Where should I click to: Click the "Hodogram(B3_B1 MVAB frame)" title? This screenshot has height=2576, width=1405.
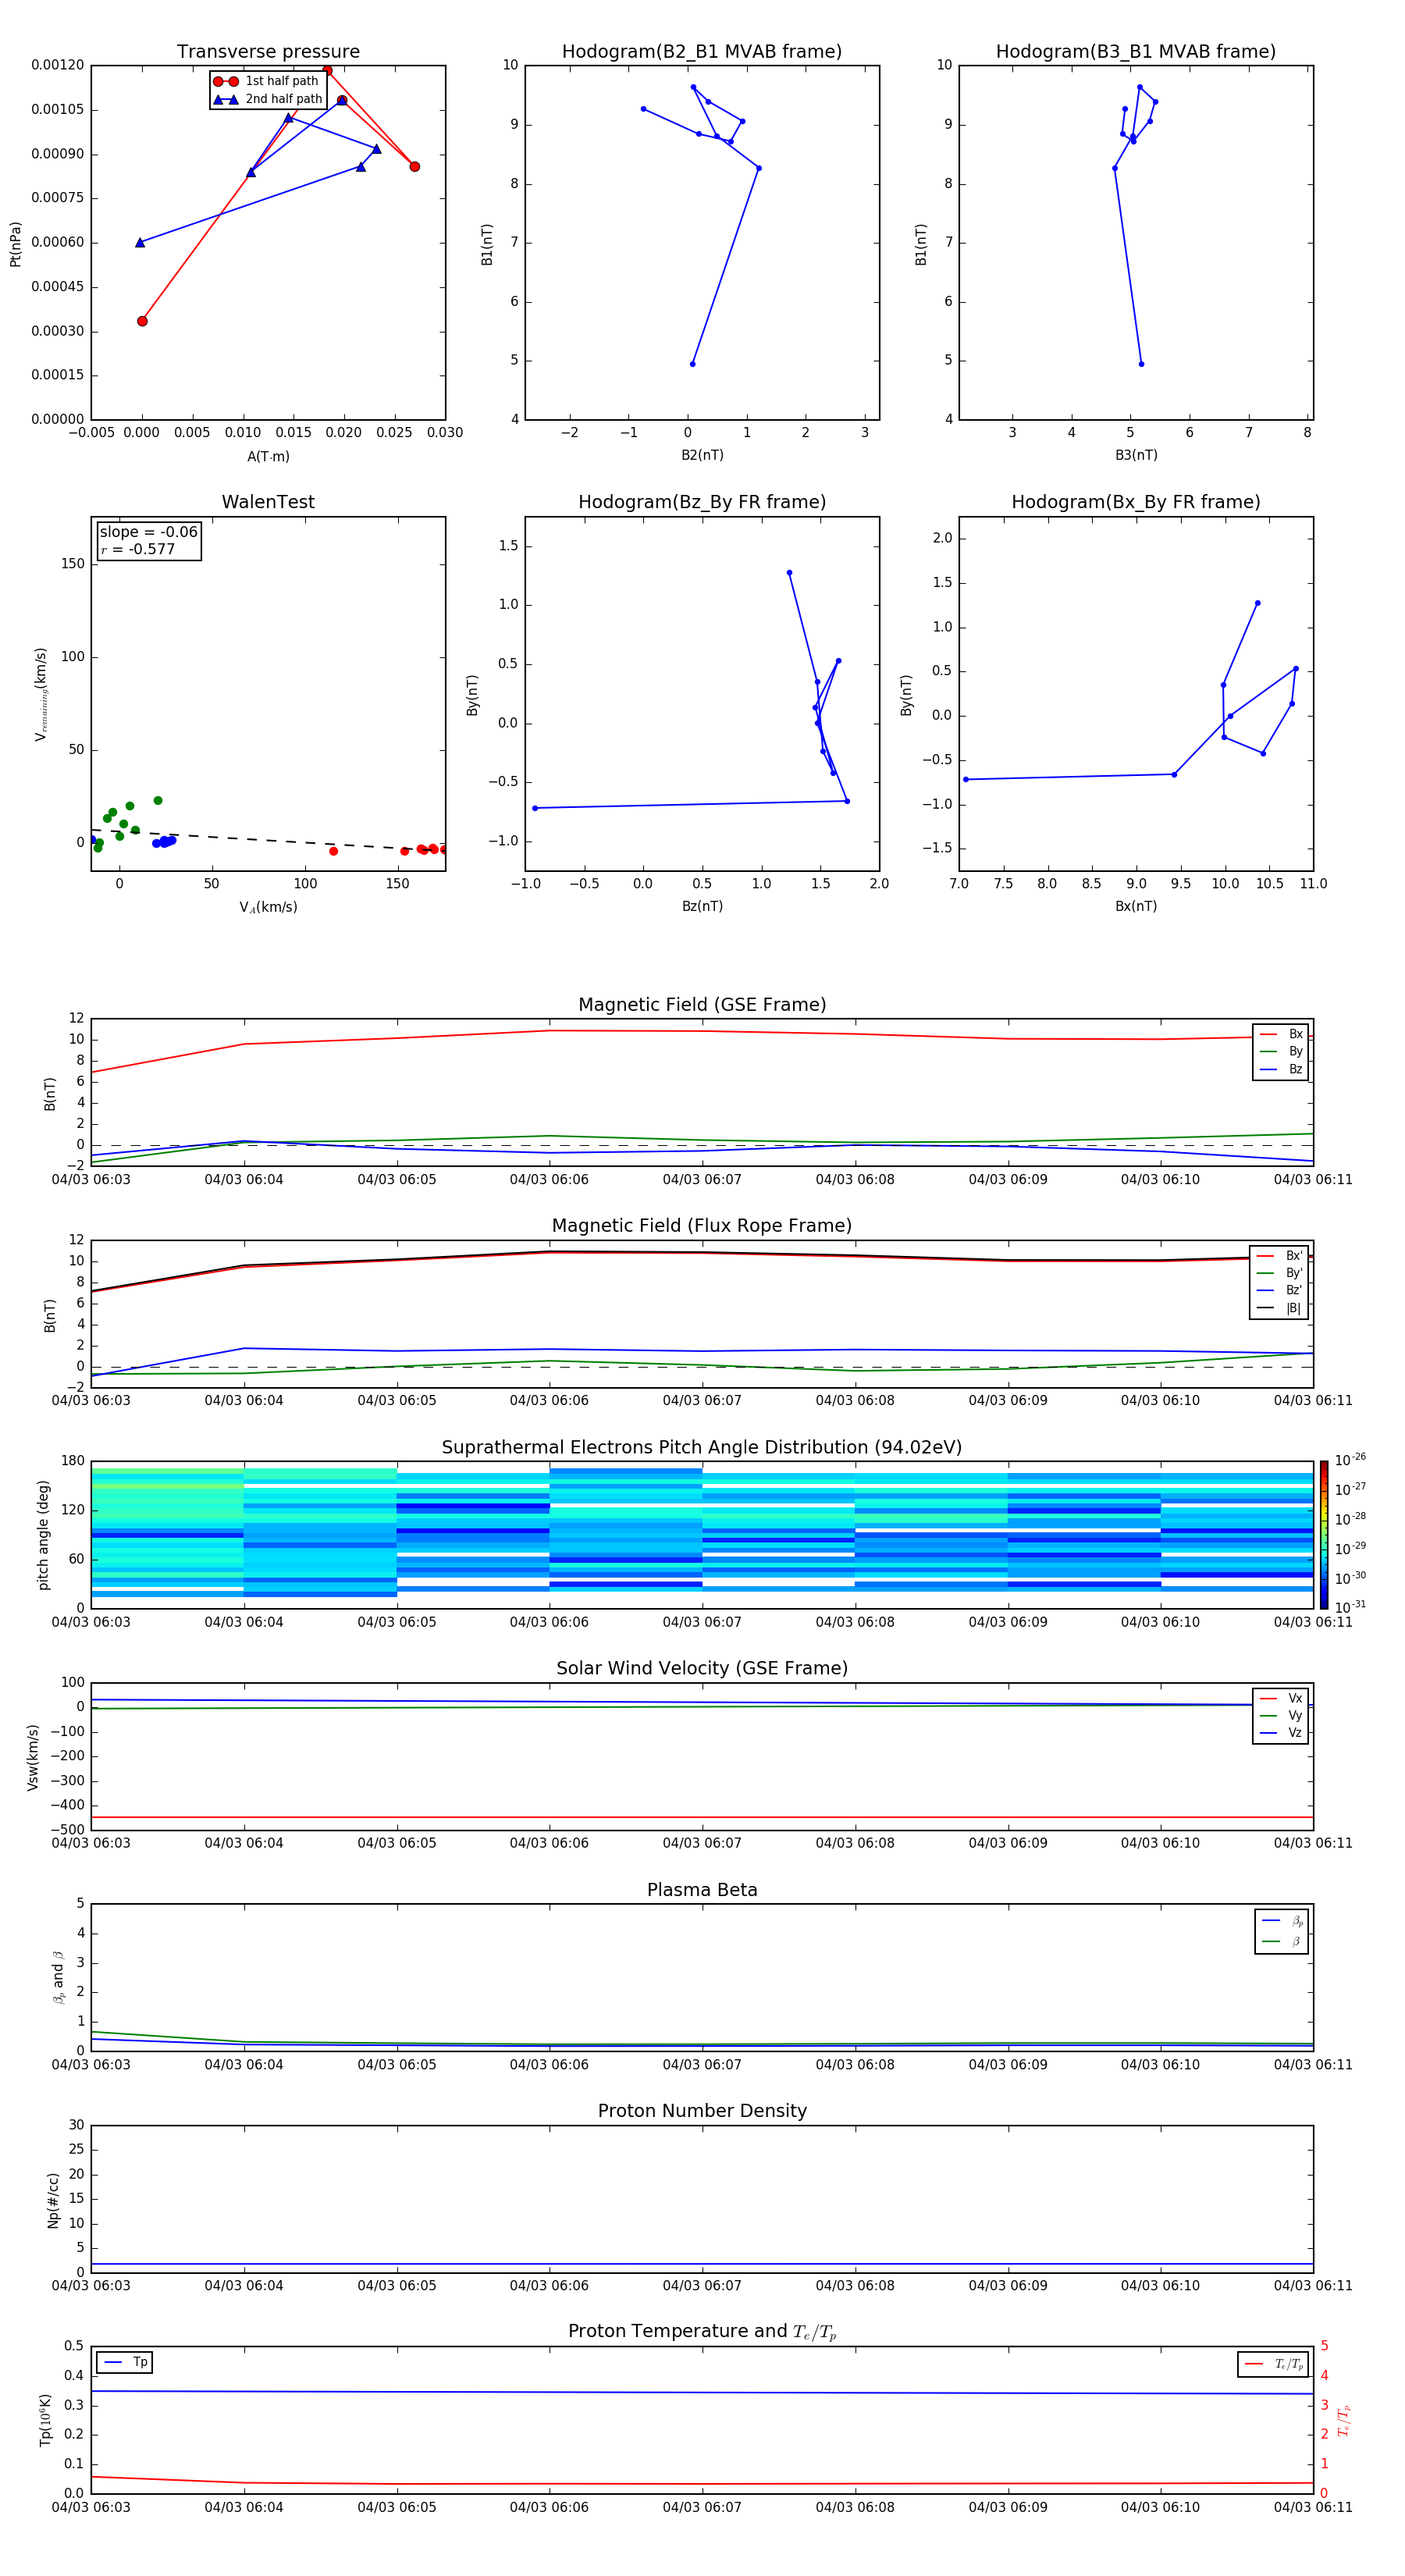coord(1136,52)
